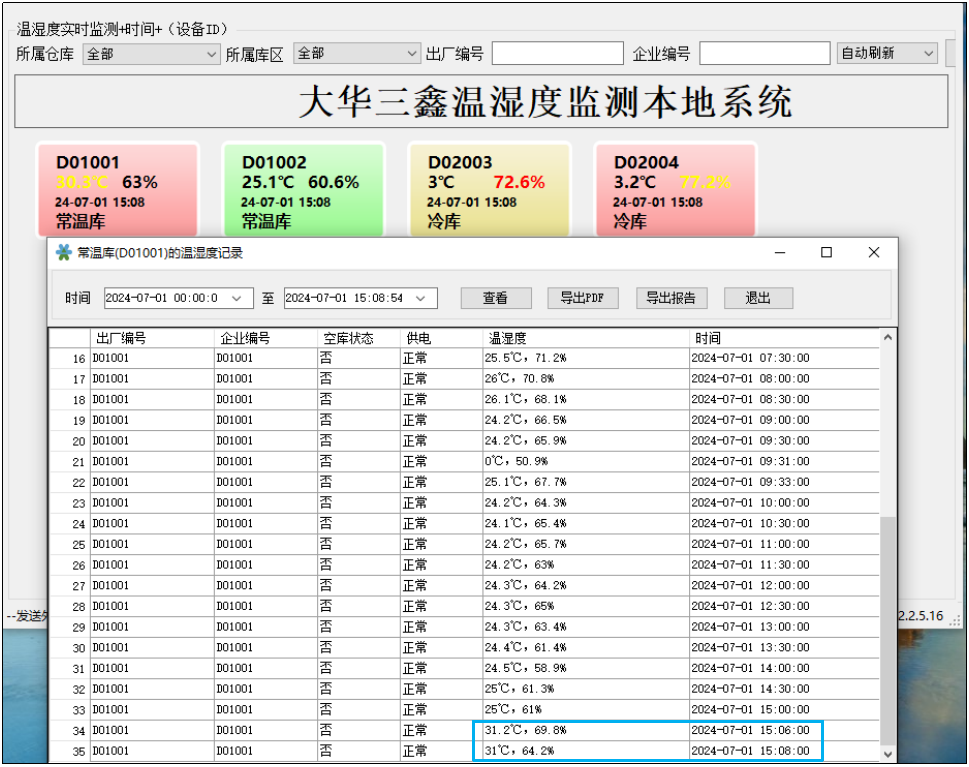This screenshot has height=767, width=969.
Task: Open the start time dropdown
Action: (236, 298)
